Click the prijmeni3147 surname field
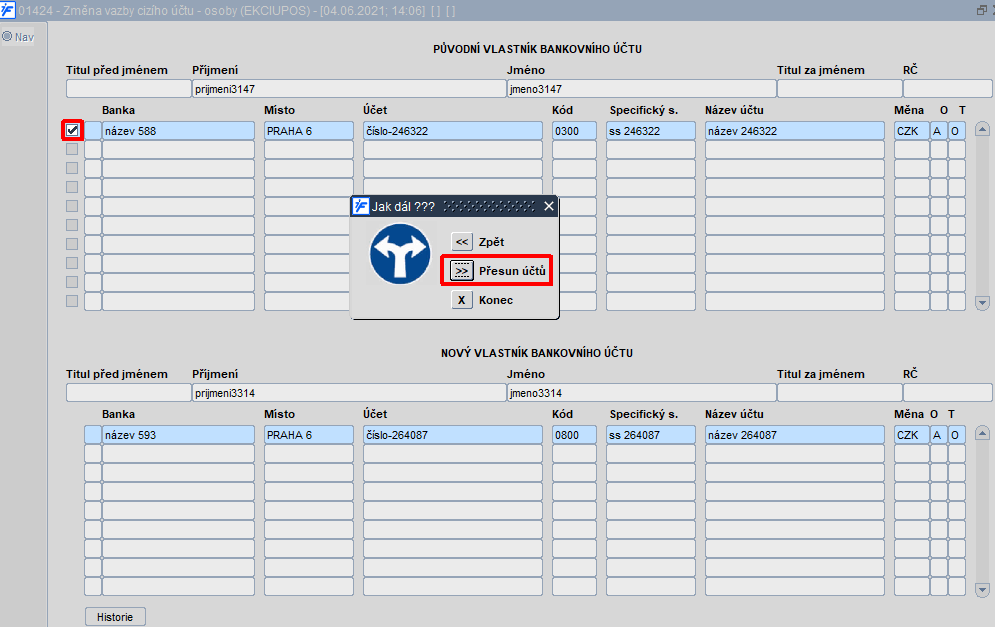The height and width of the screenshot is (627, 995). [x=349, y=89]
